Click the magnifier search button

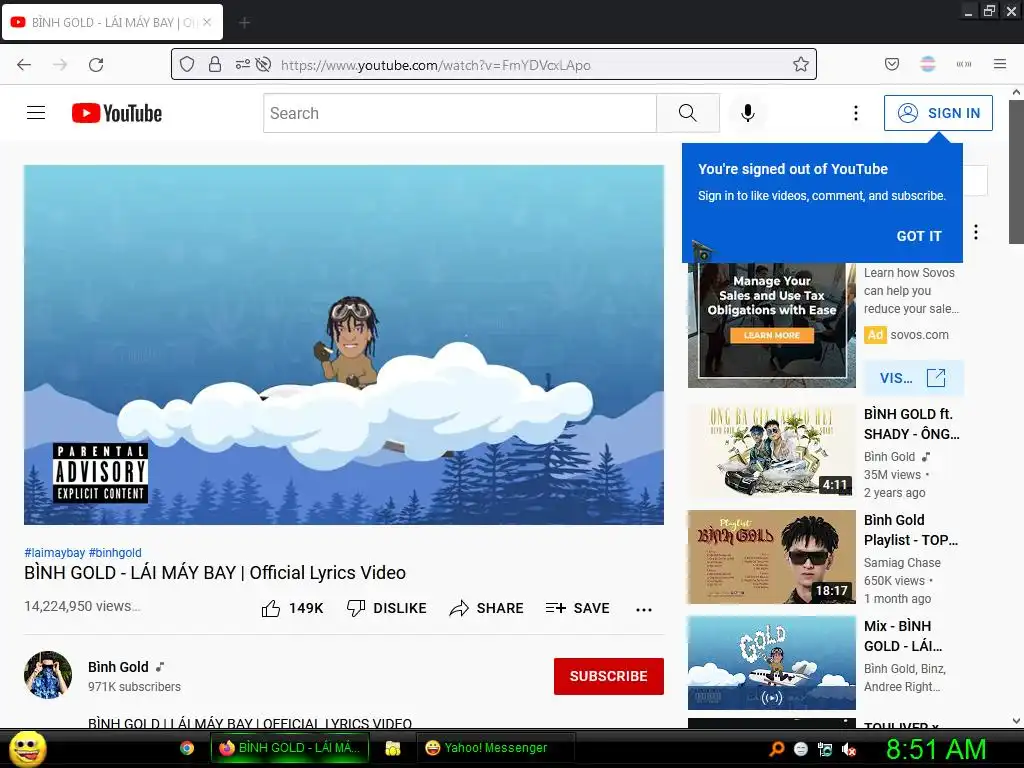[x=688, y=113]
